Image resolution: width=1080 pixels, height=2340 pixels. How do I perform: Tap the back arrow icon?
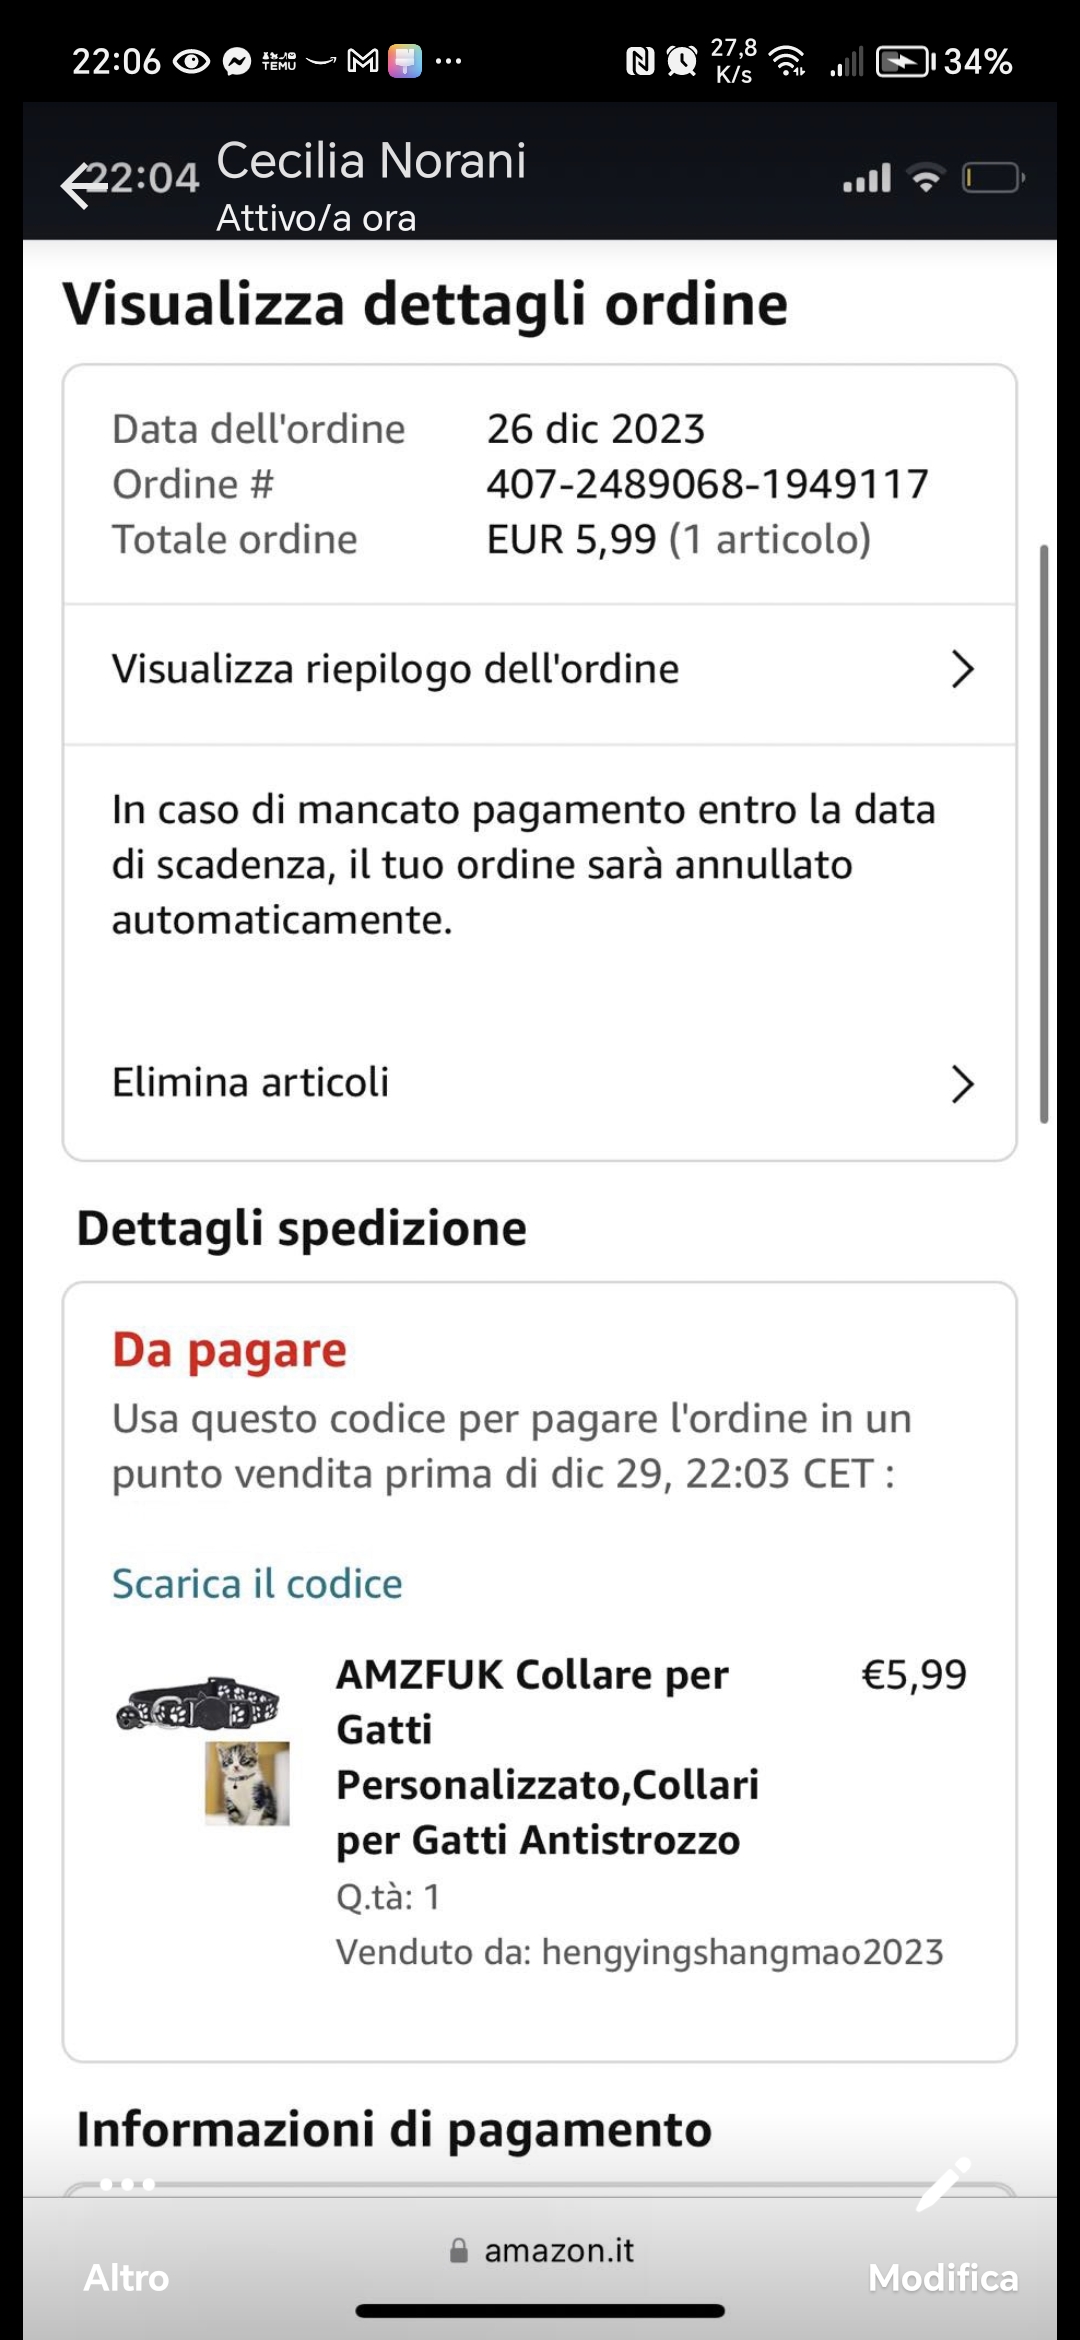click(82, 186)
